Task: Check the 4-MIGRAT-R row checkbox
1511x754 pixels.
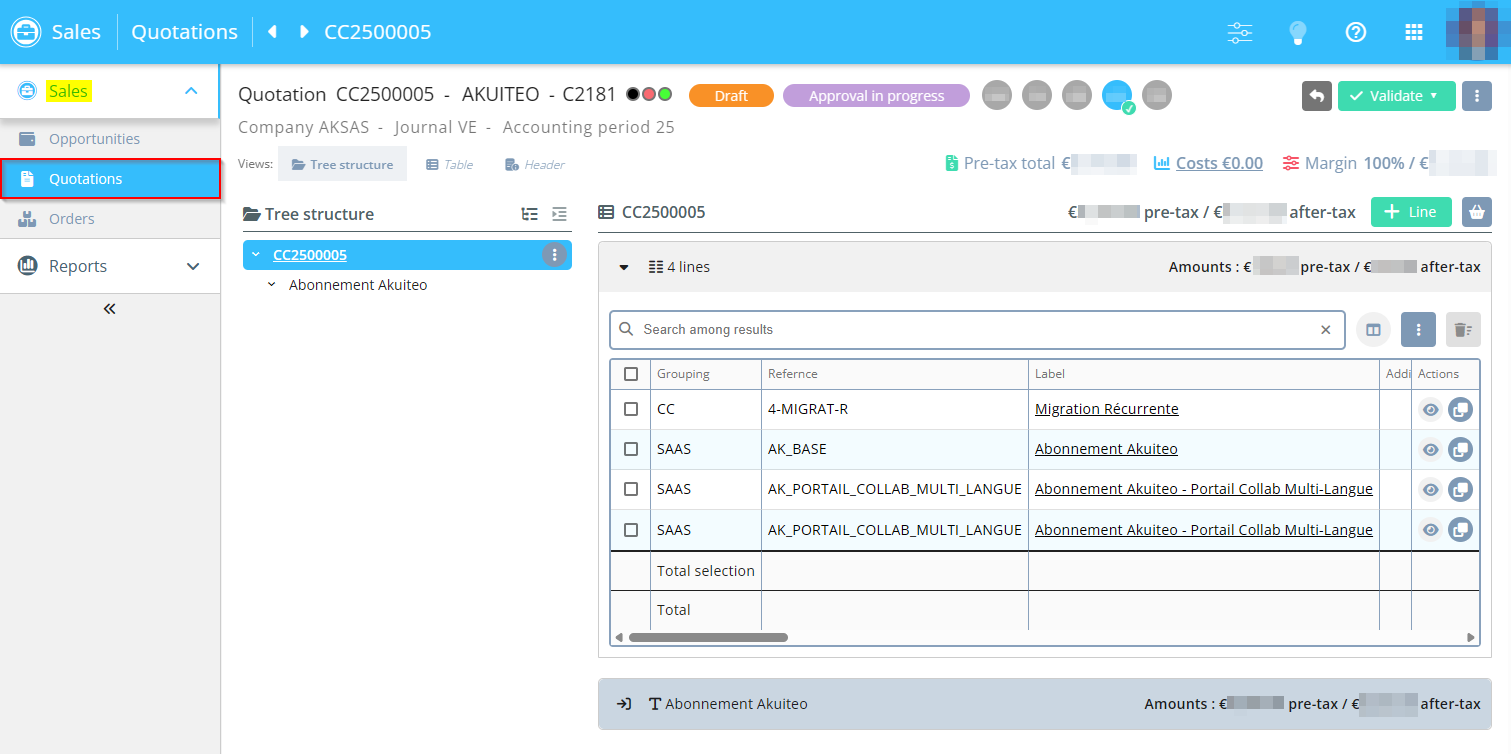Action: click(x=631, y=409)
